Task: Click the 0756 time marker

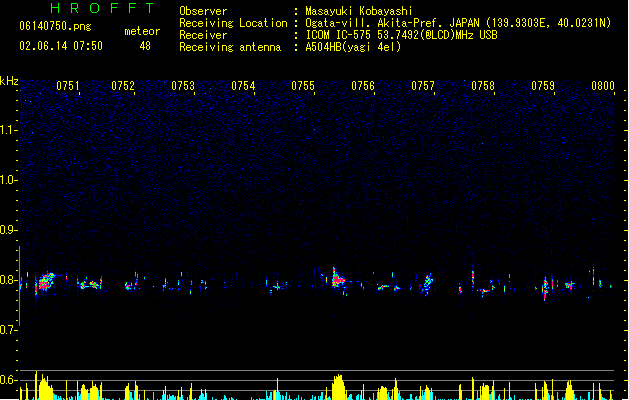Action: coord(363,86)
